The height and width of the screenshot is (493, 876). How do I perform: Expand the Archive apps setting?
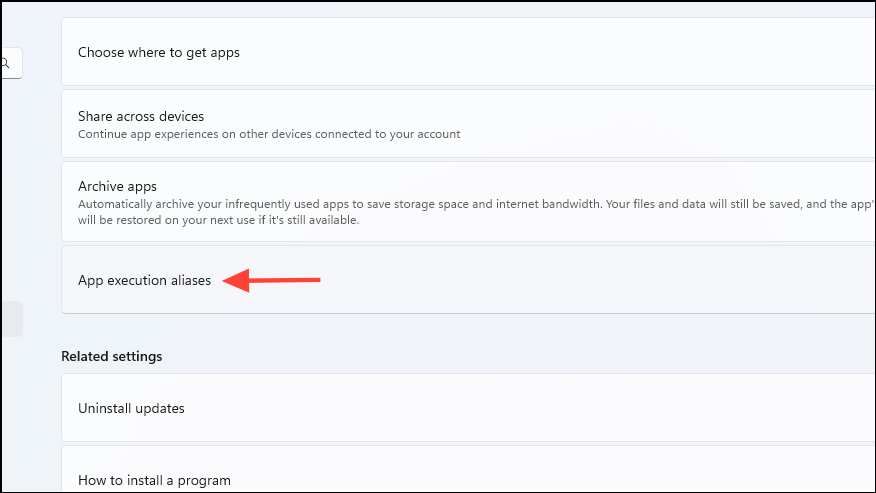(468, 202)
